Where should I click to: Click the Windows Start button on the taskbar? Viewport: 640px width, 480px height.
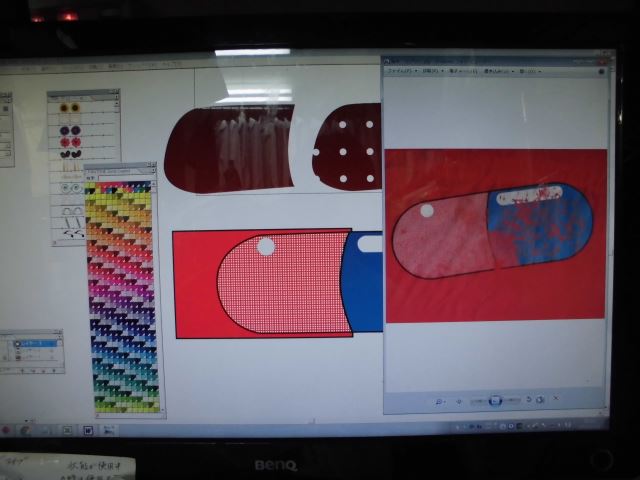pyautogui.click(x=8, y=431)
